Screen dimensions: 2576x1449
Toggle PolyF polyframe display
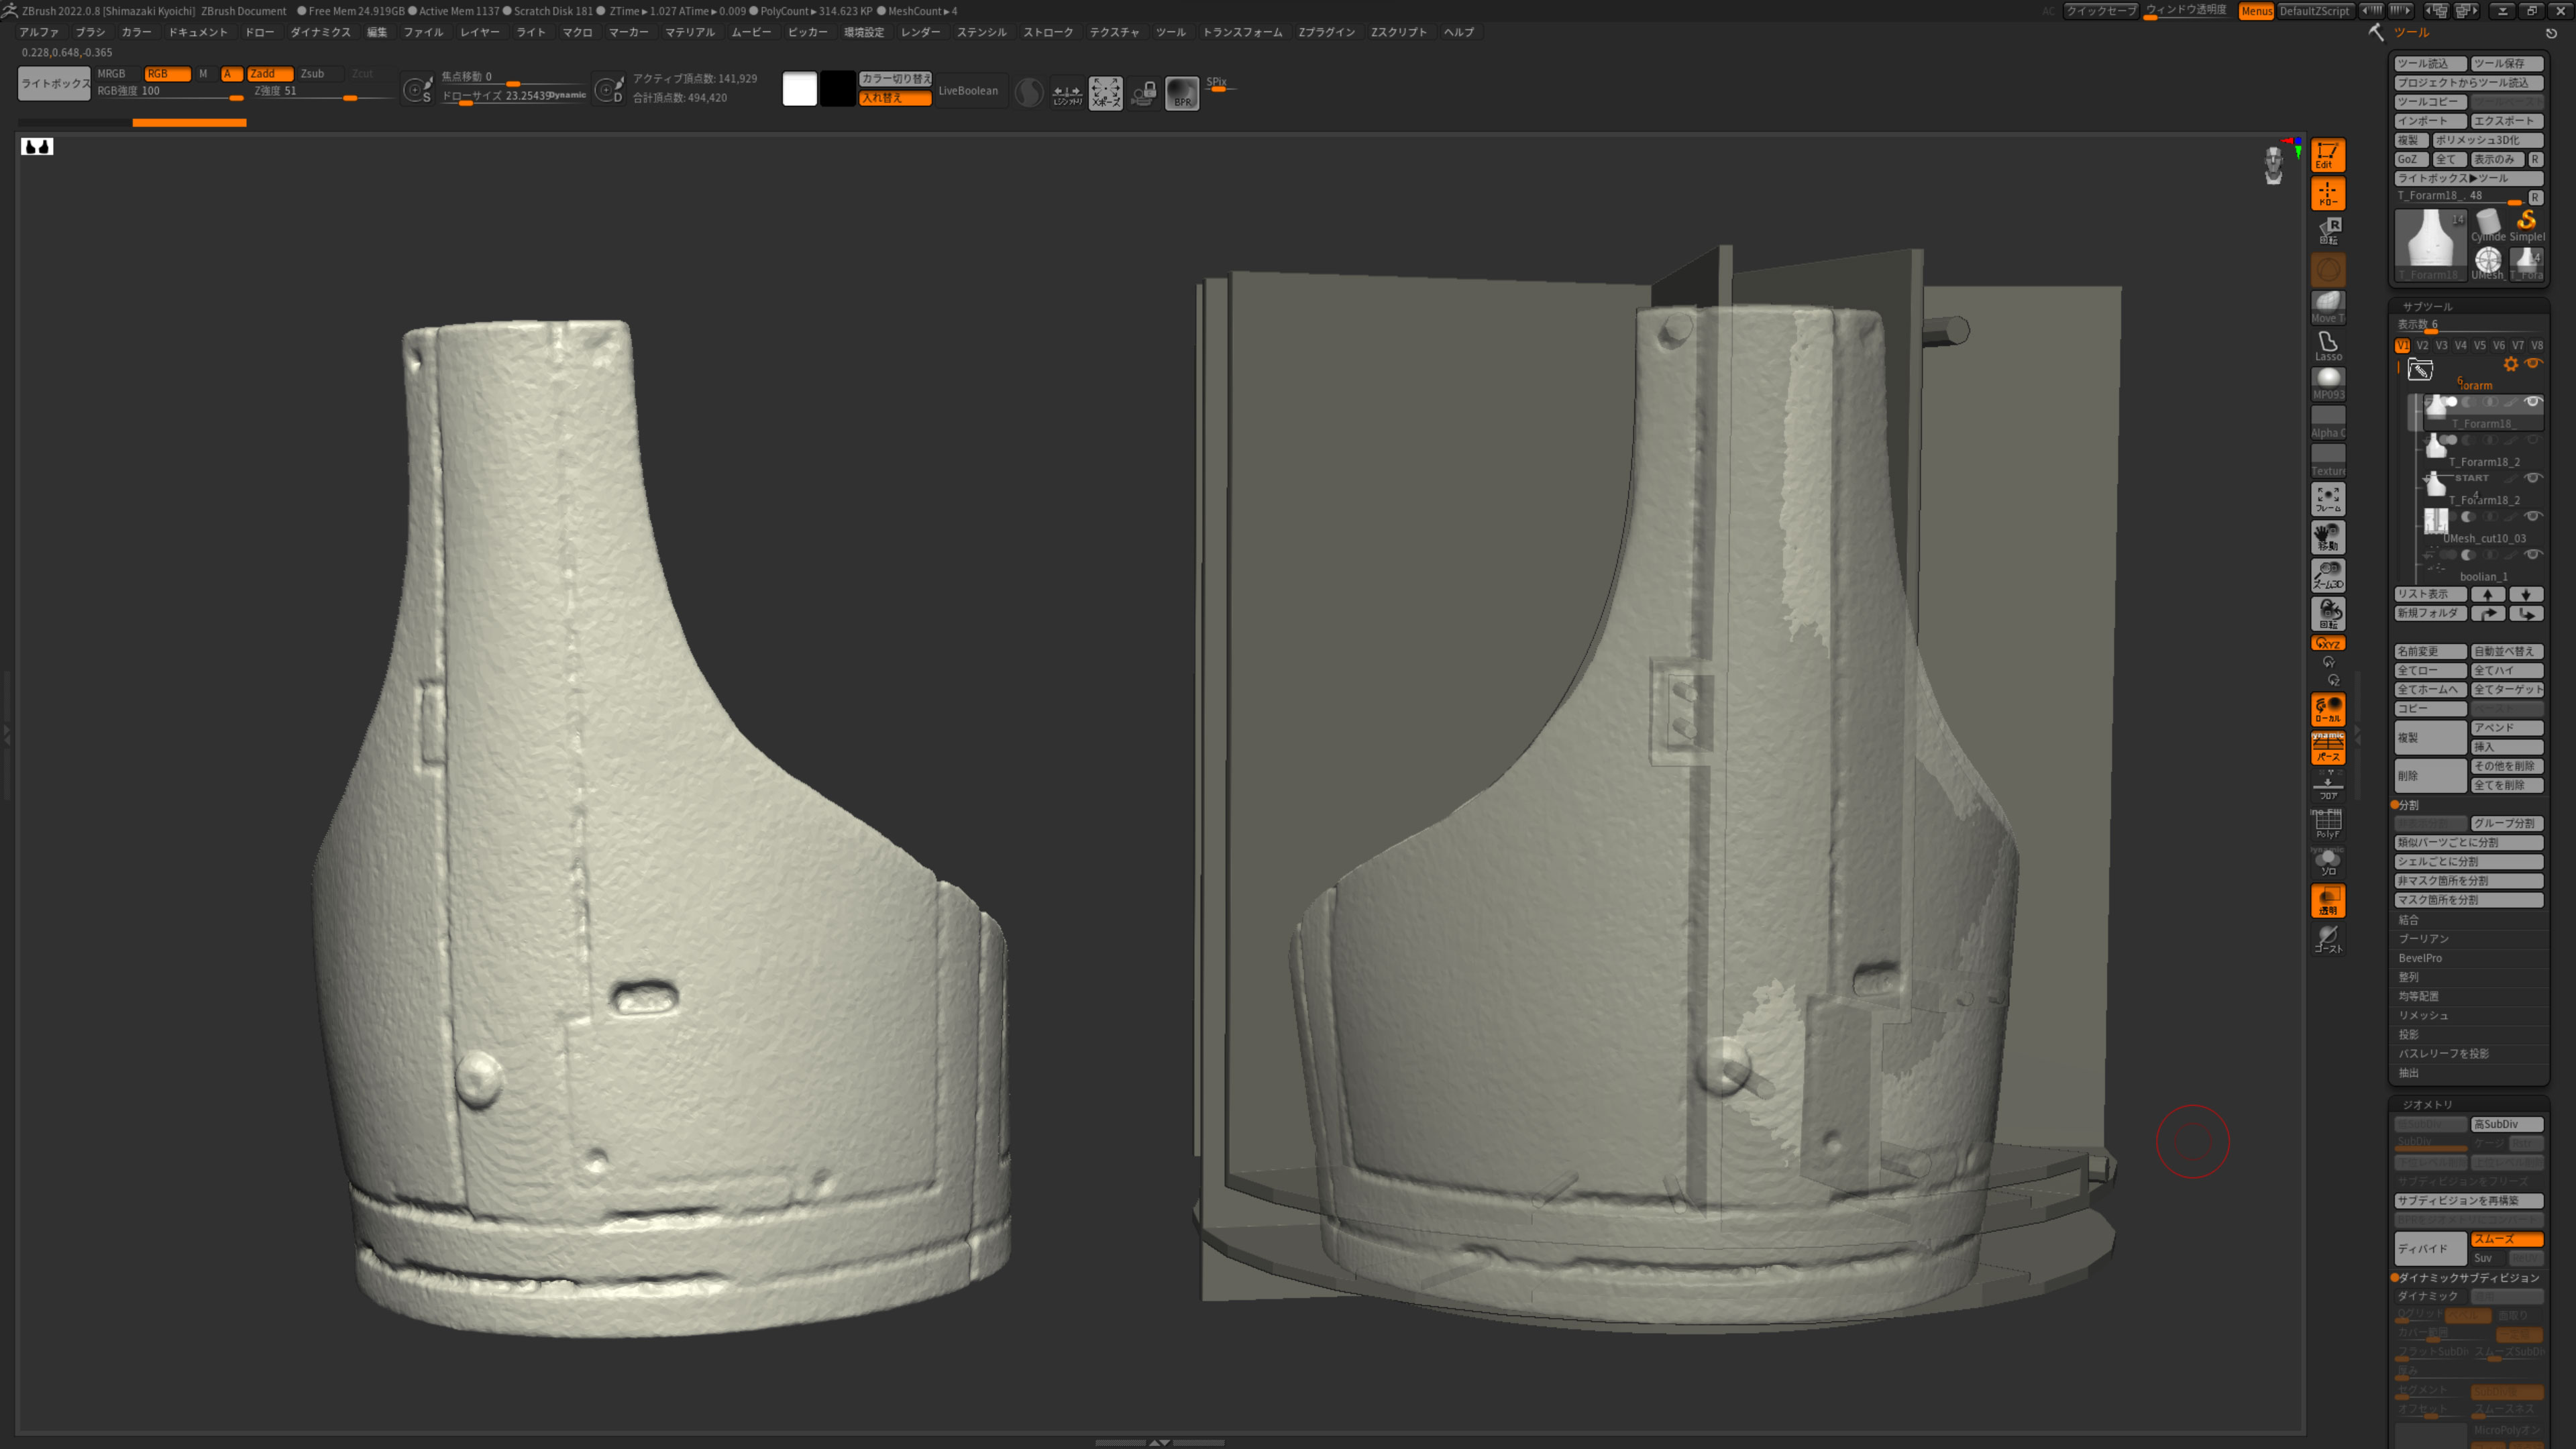coord(2327,823)
